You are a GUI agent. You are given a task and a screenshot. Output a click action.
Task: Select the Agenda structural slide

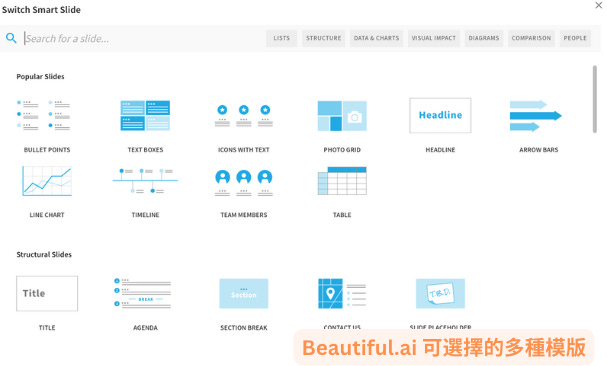(x=142, y=293)
